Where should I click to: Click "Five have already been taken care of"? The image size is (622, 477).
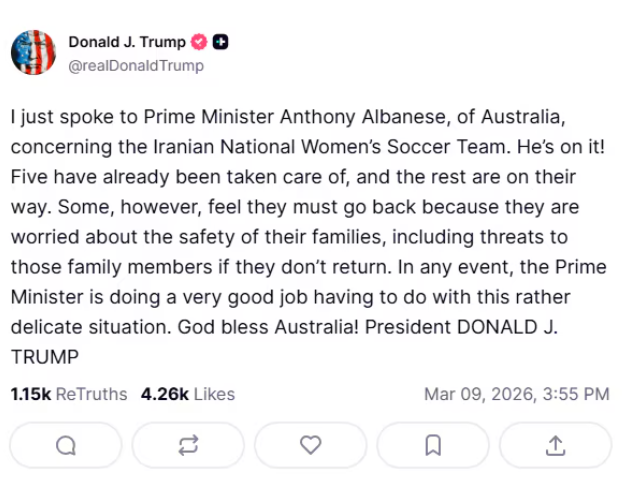pos(148,177)
